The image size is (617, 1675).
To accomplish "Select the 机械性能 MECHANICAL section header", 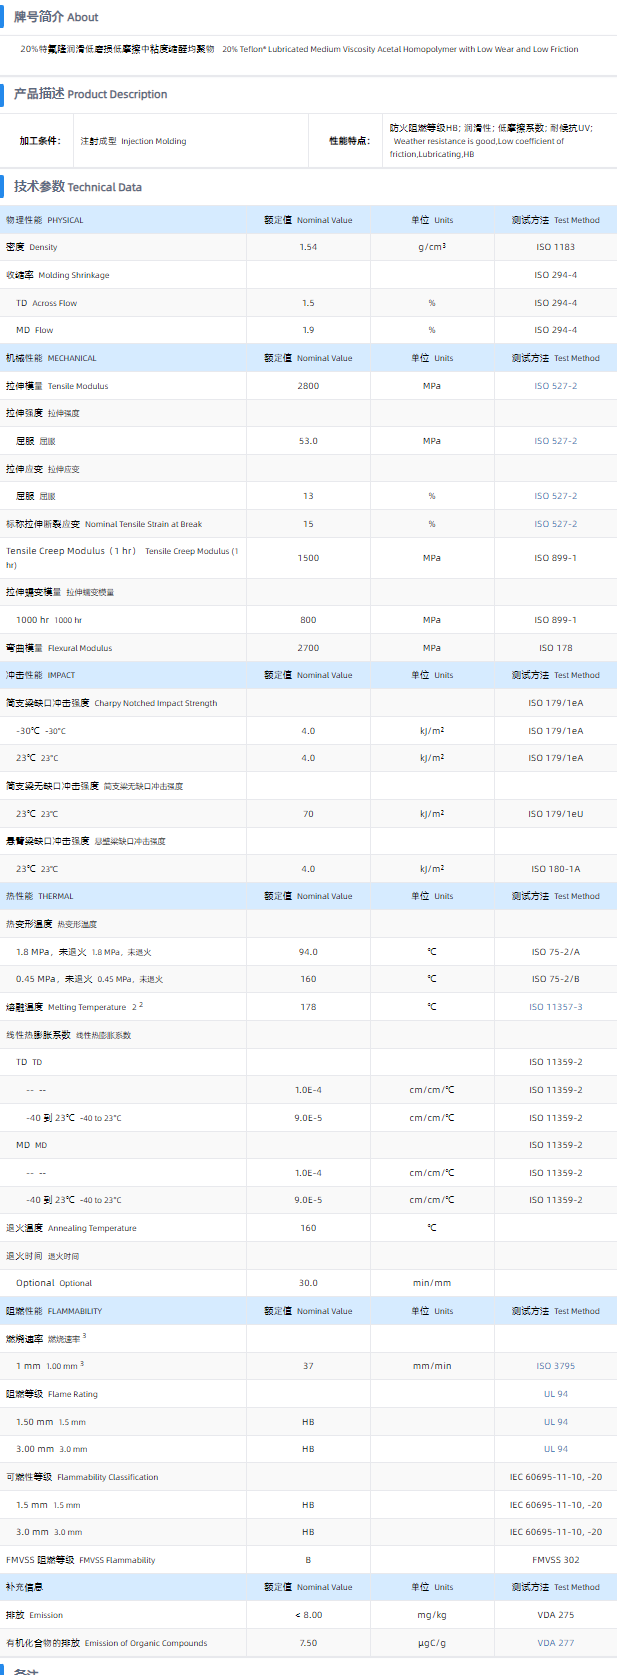I will click(51, 358).
